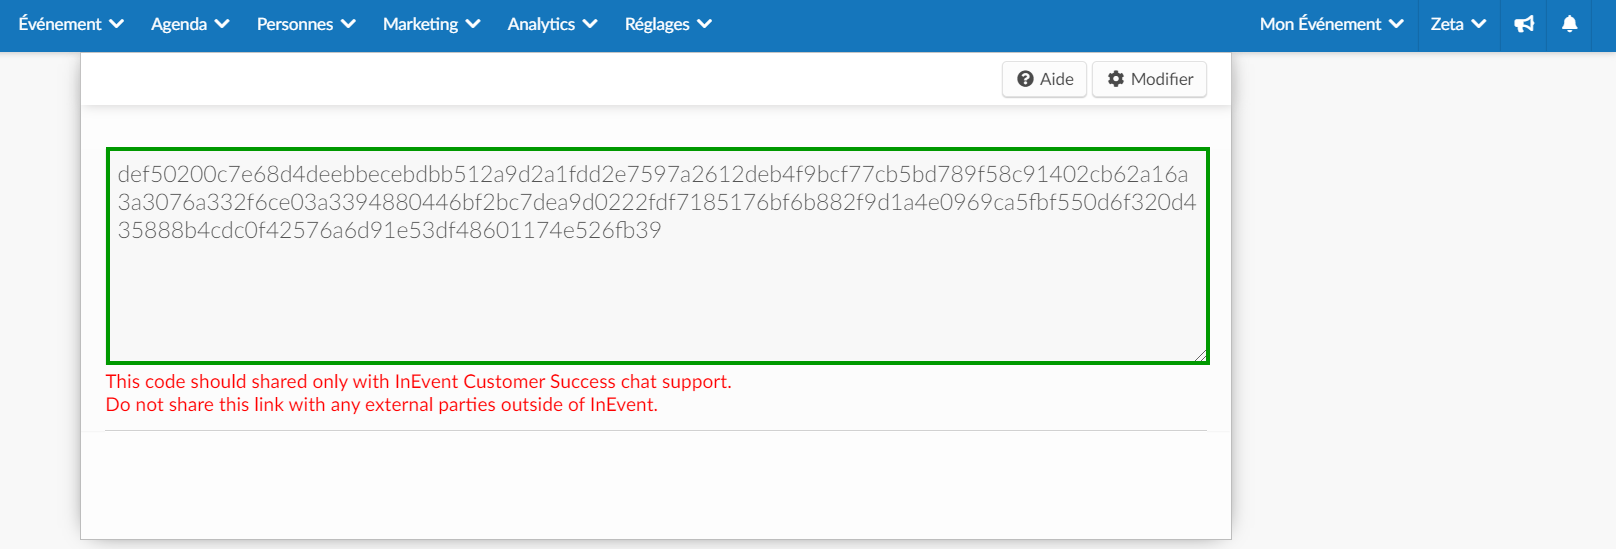
Task: Open the Analytics menu
Action: [552, 24]
